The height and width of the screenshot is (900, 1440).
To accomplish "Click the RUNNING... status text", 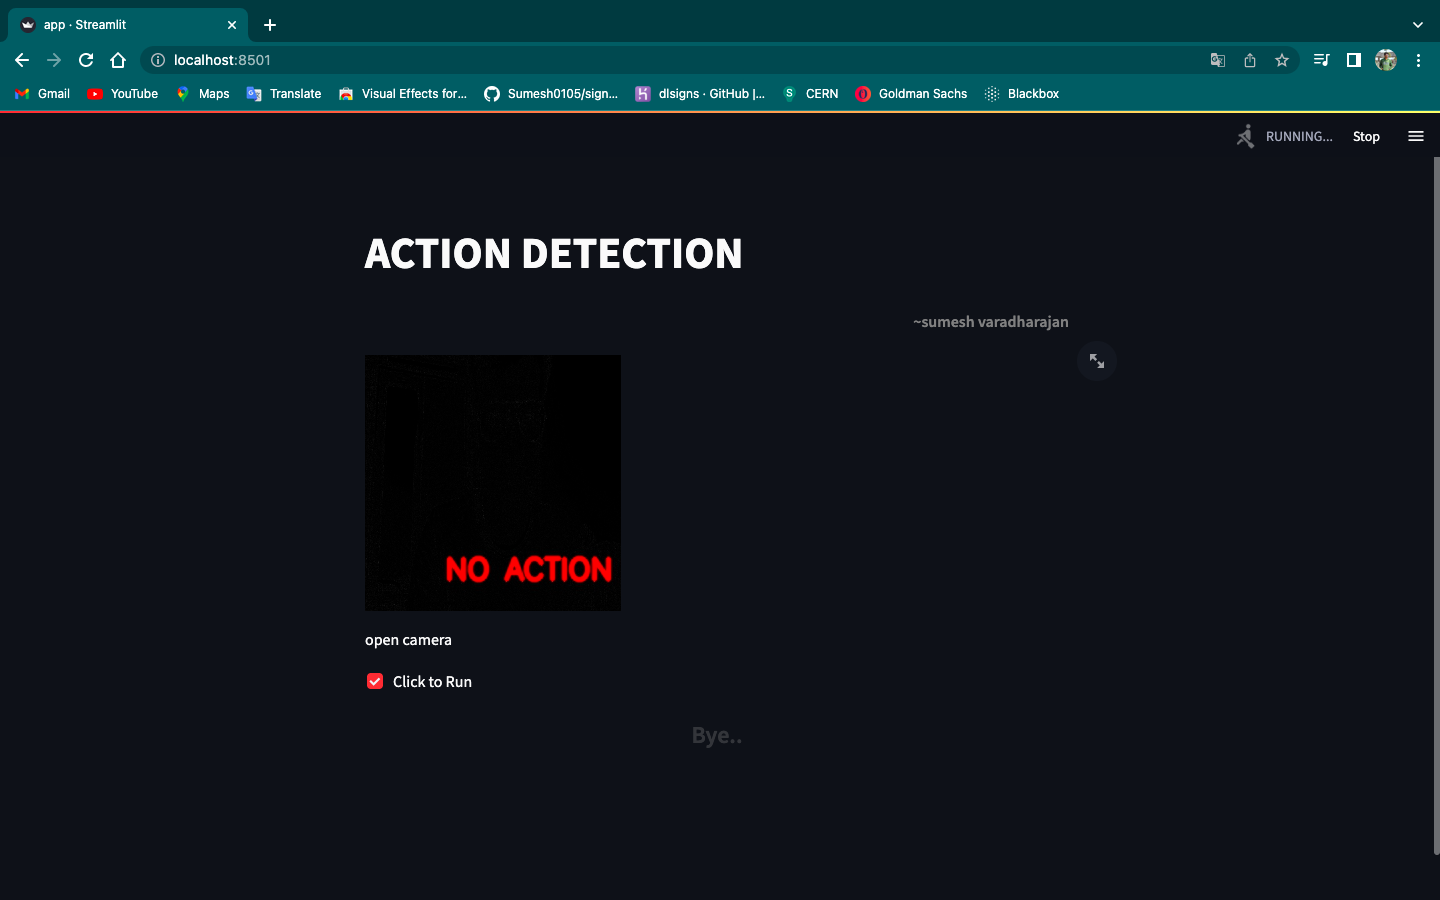I will [1299, 136].
